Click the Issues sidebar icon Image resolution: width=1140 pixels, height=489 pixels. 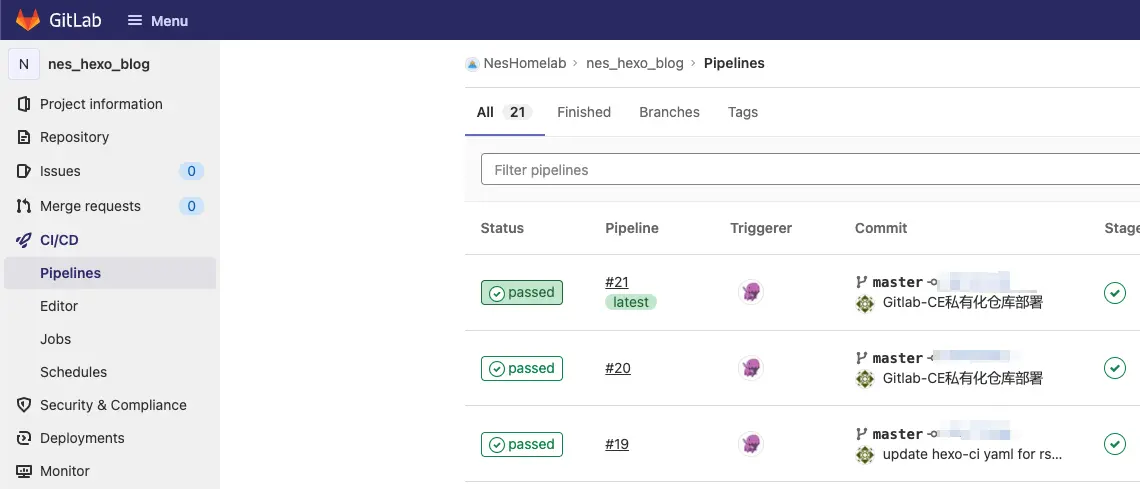pos(24,171)
